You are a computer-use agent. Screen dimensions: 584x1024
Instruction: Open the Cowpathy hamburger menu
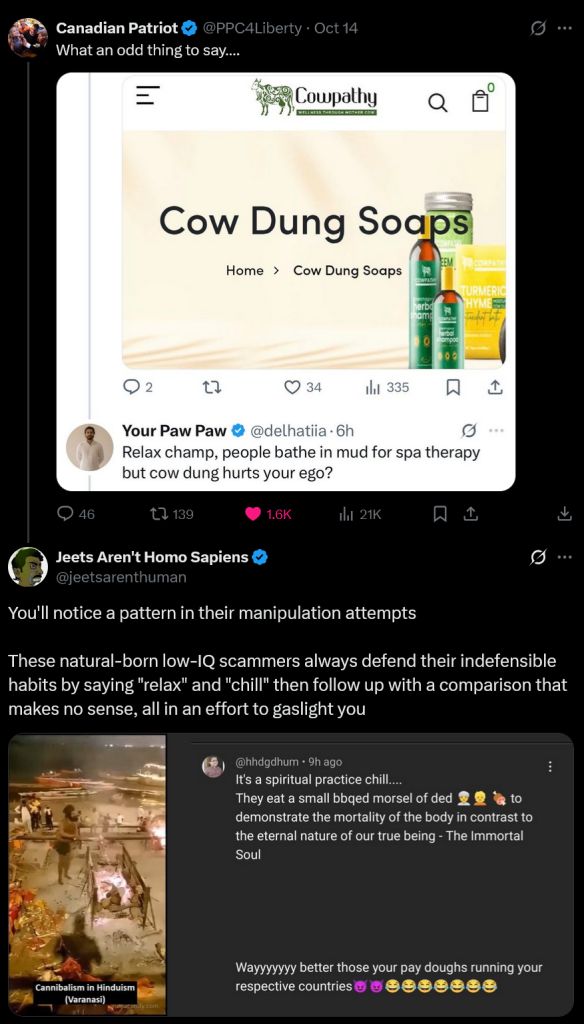147,95
